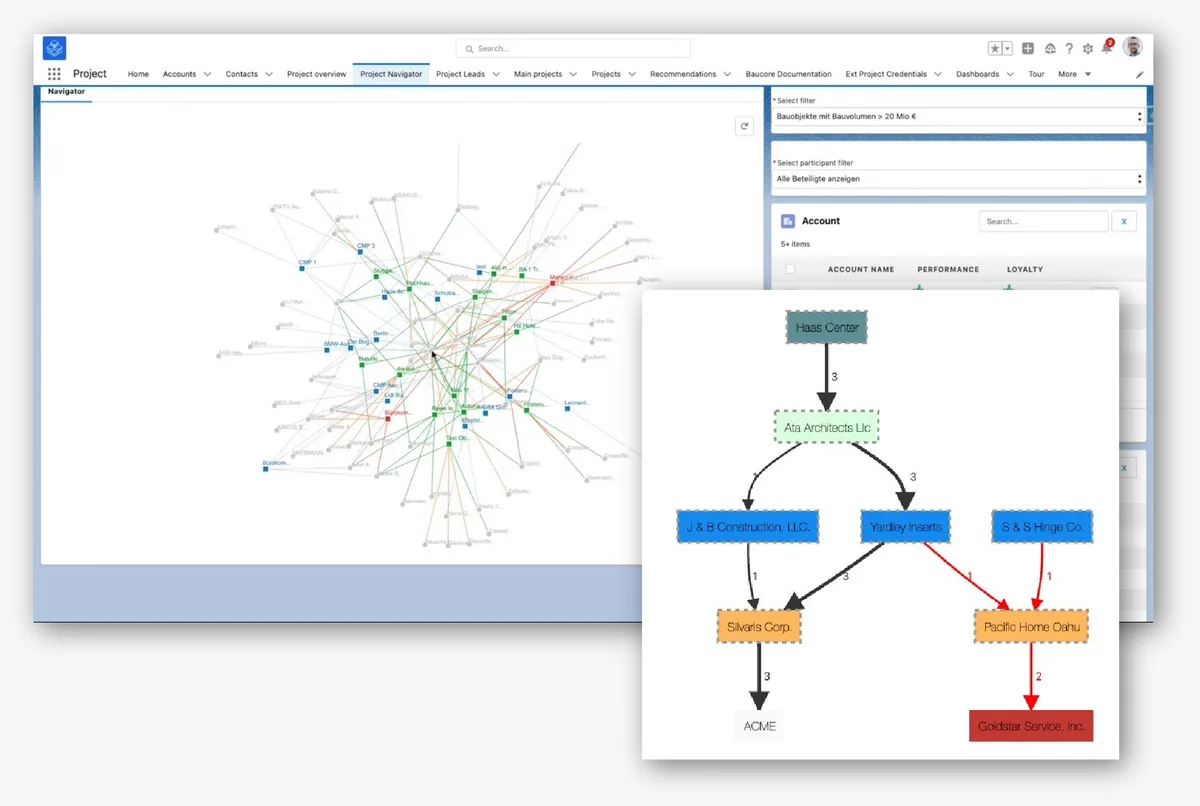This screenshot has width=1200, height=806.
Task: Open the Setup gear icon
Action: point(1088,48)
